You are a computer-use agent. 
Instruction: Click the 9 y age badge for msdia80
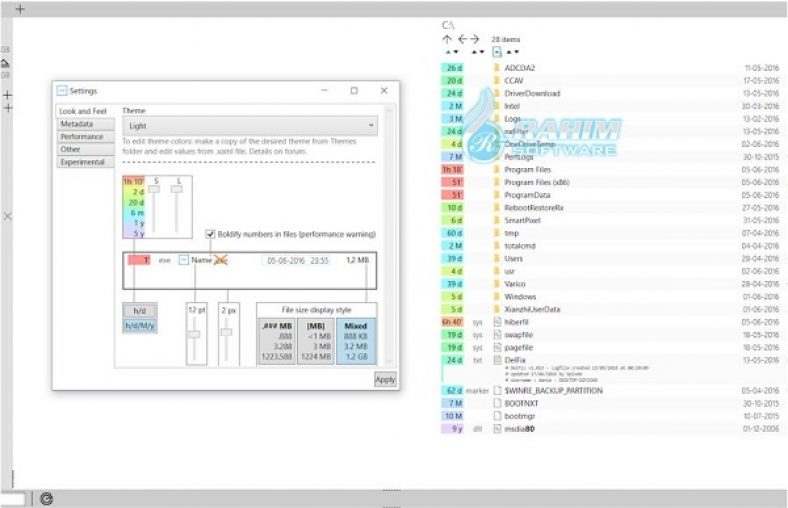click(452, 429)
